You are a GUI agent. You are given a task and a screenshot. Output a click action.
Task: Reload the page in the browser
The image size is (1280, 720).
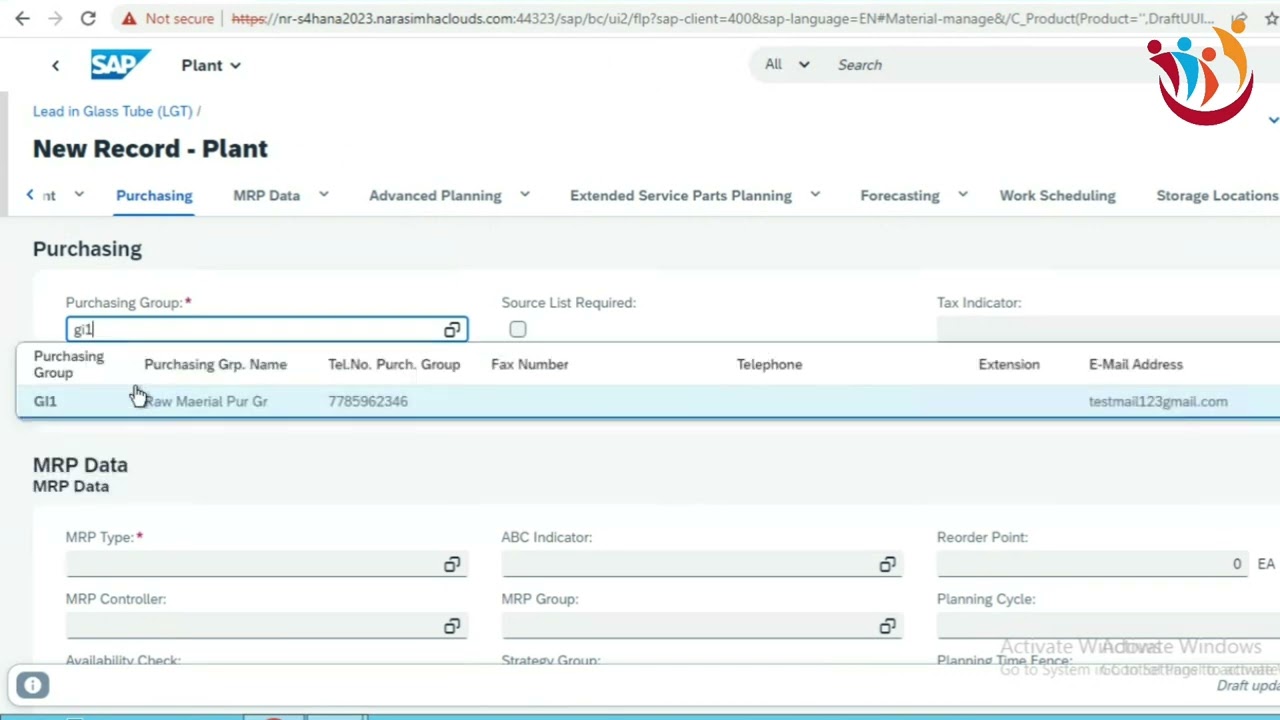(x=88, y=18)
